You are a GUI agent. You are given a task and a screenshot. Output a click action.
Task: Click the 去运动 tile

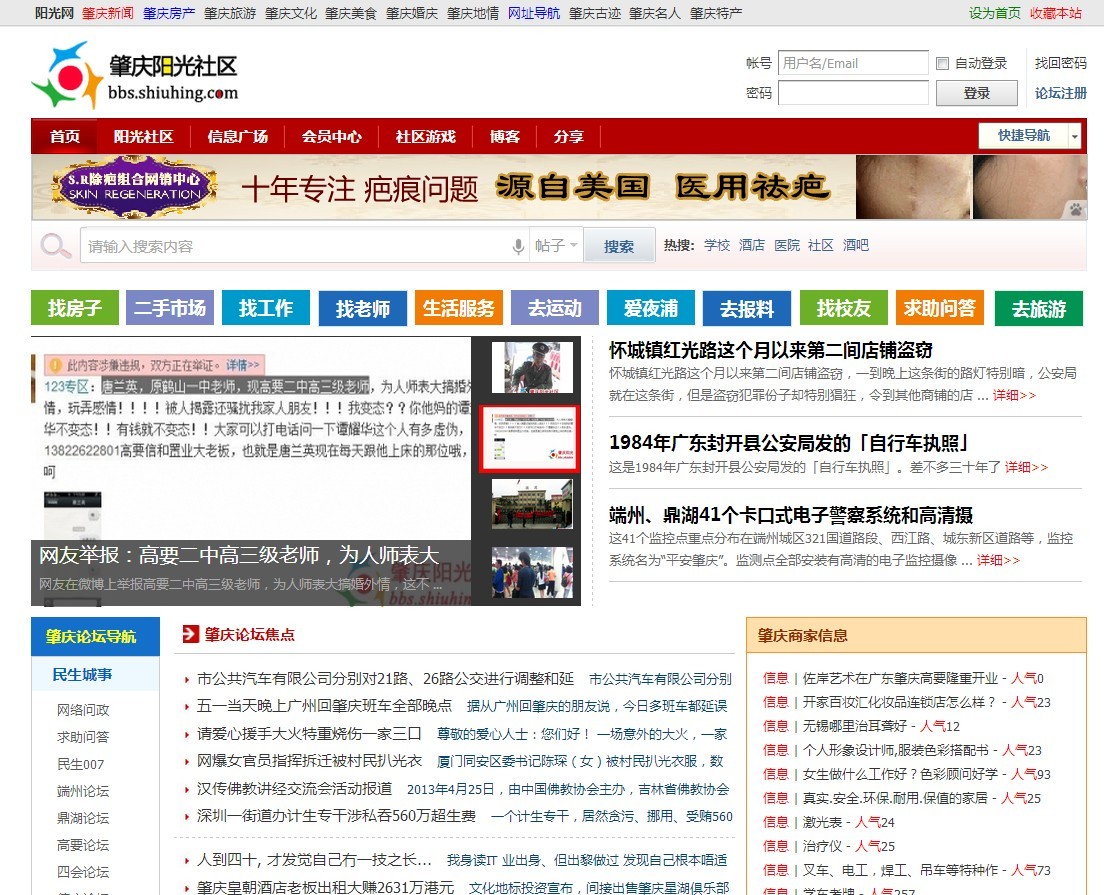point(555,308)
